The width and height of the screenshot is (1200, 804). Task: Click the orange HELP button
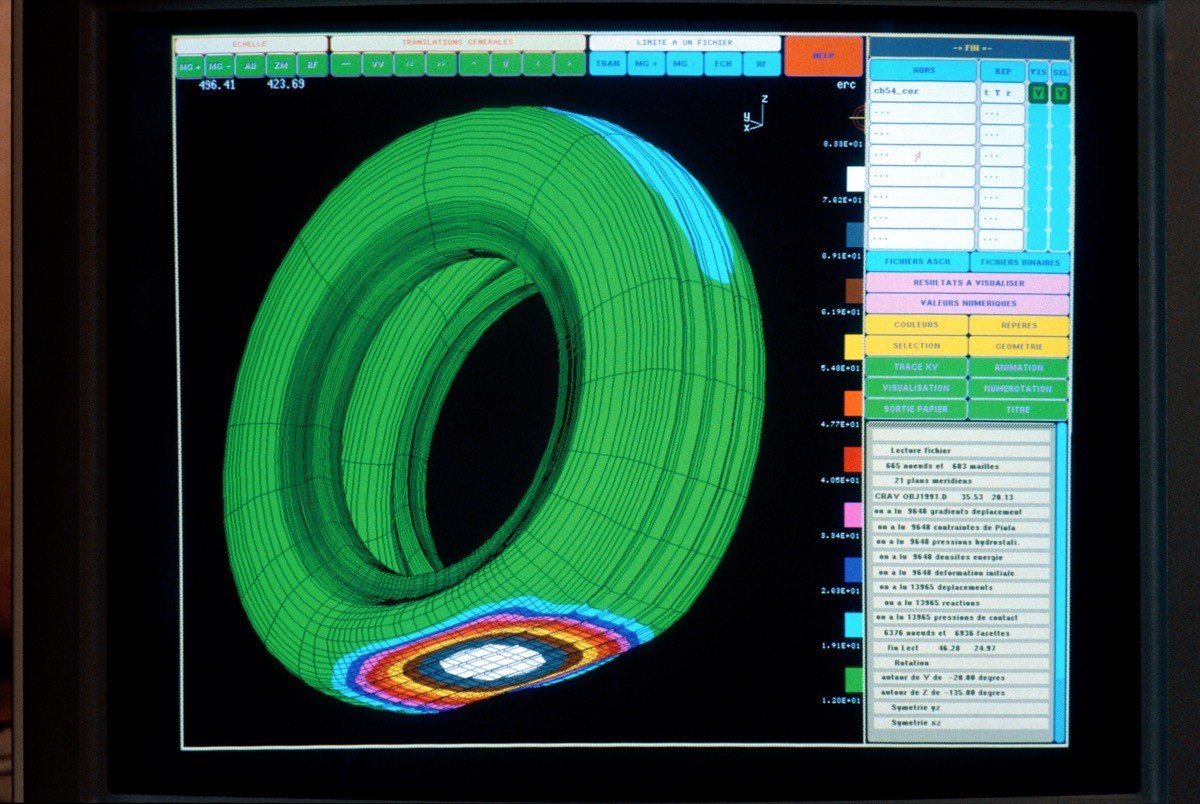click(x=823, y=57)
